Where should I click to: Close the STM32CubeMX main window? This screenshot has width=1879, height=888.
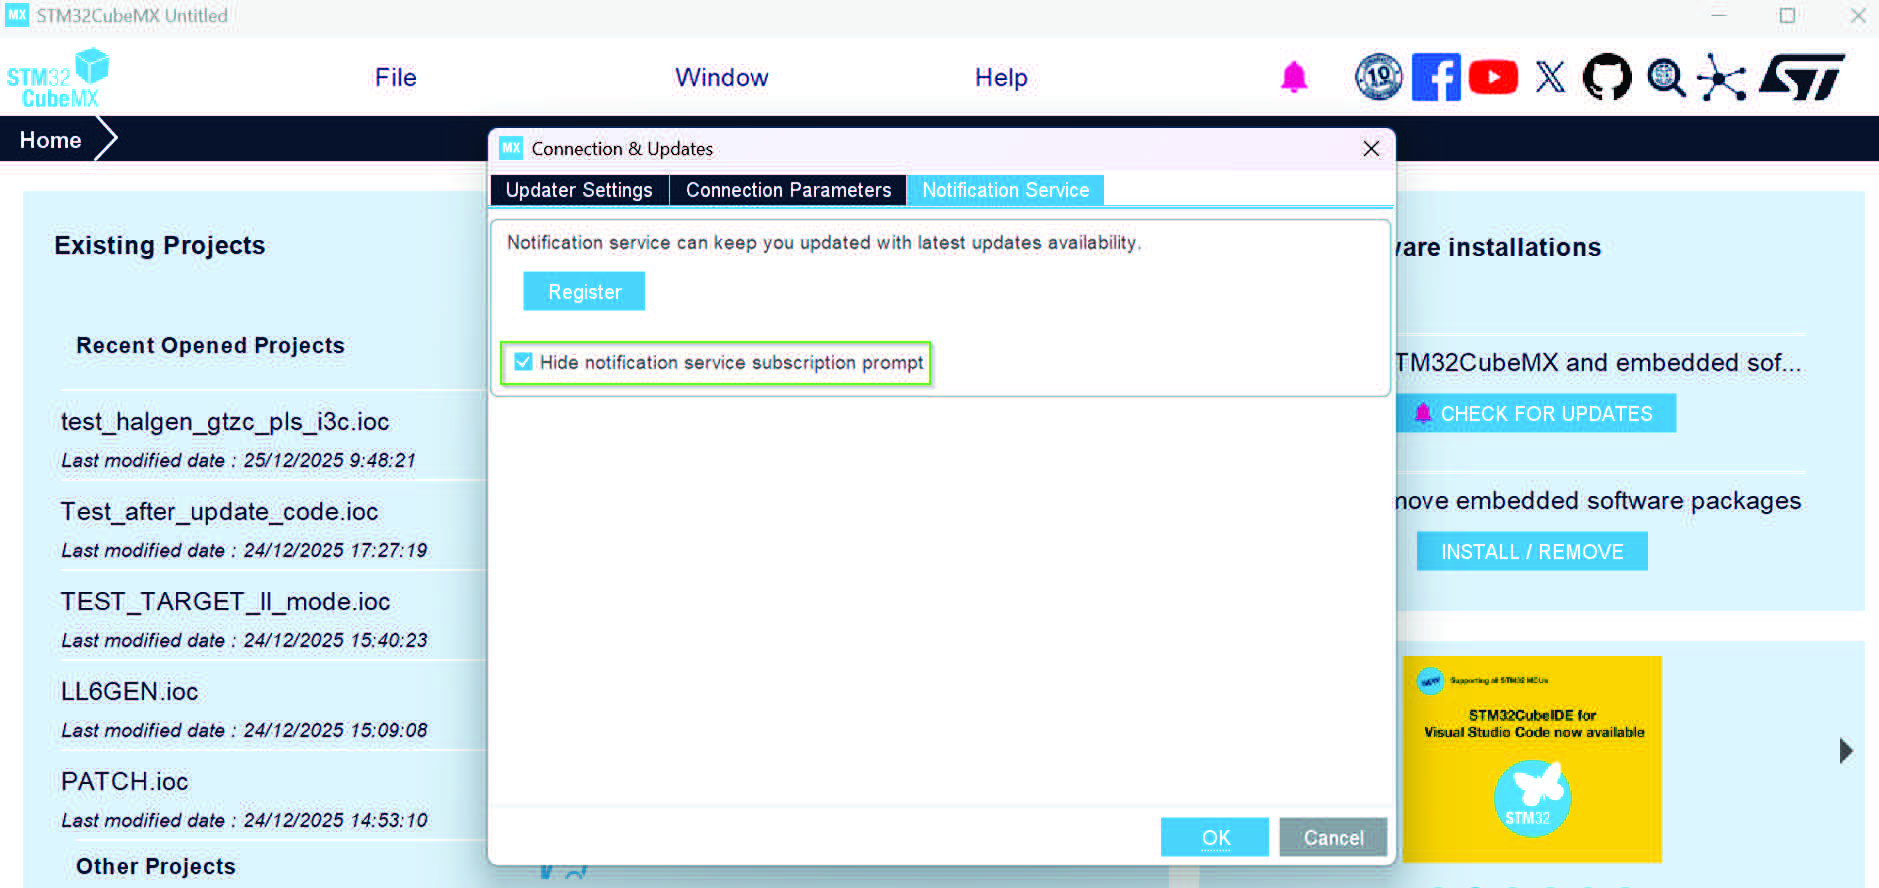(1857, 15)
